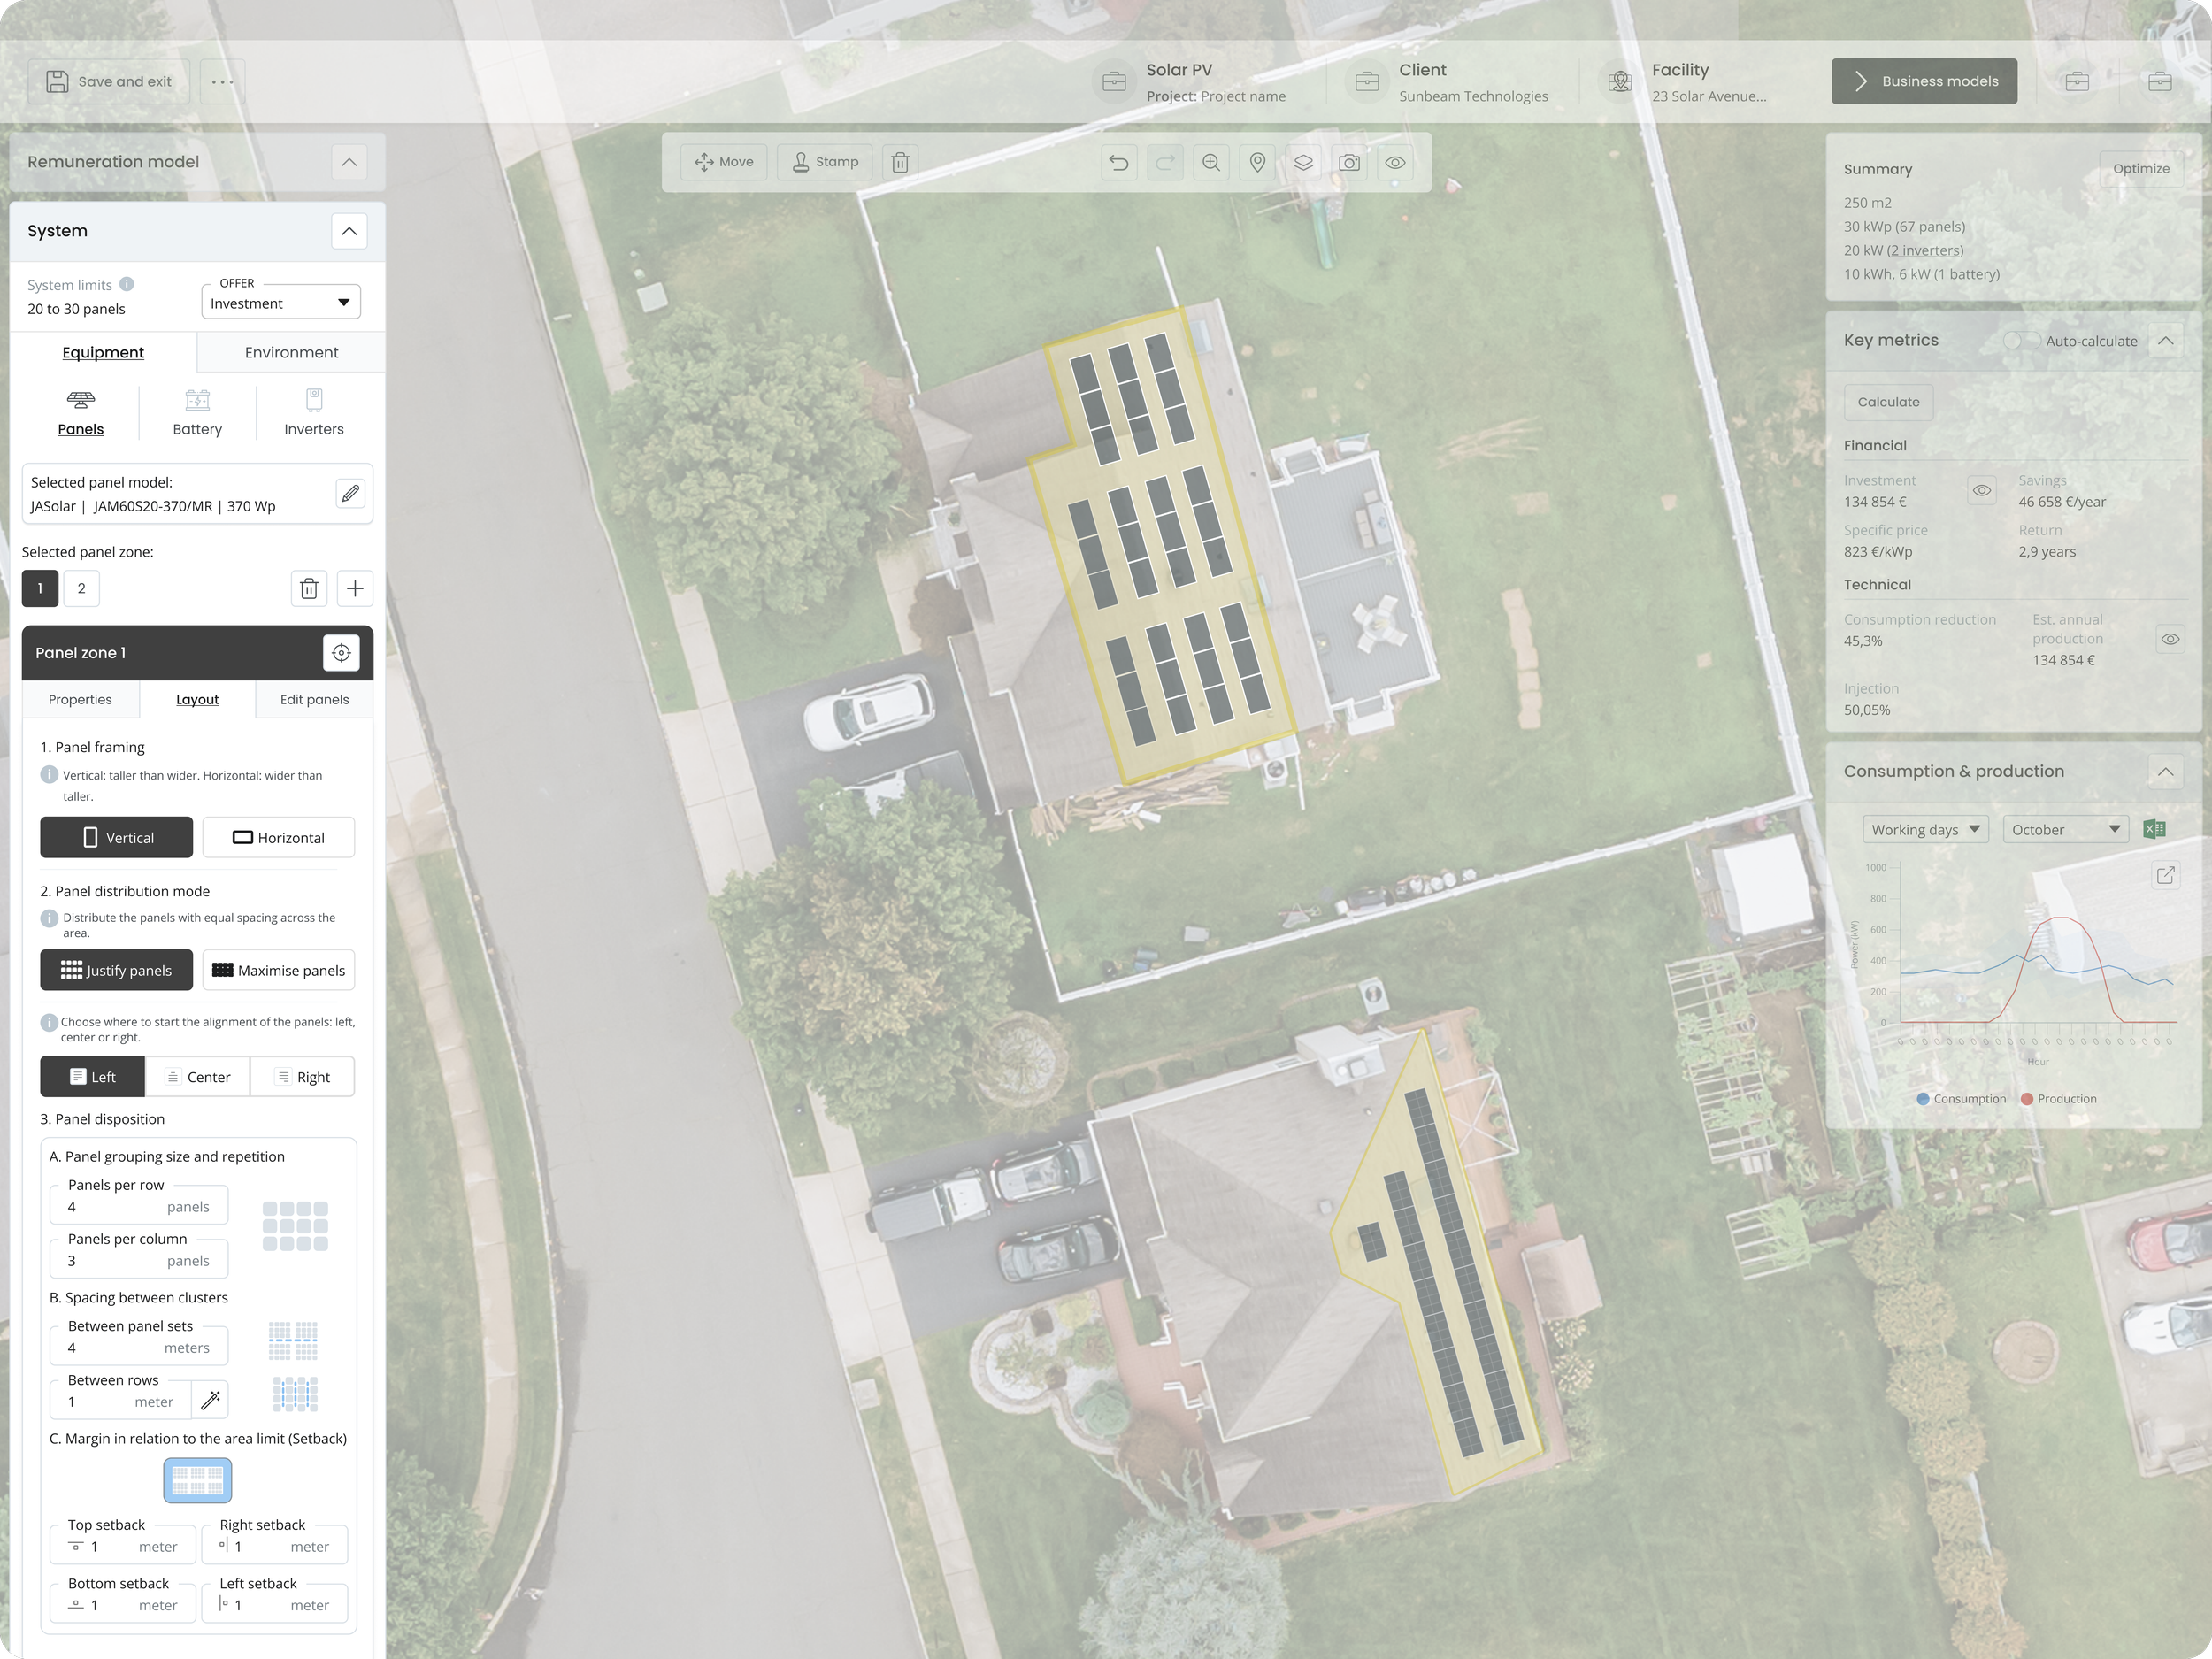Click the camera snapshot icon

pos(1349,162)
